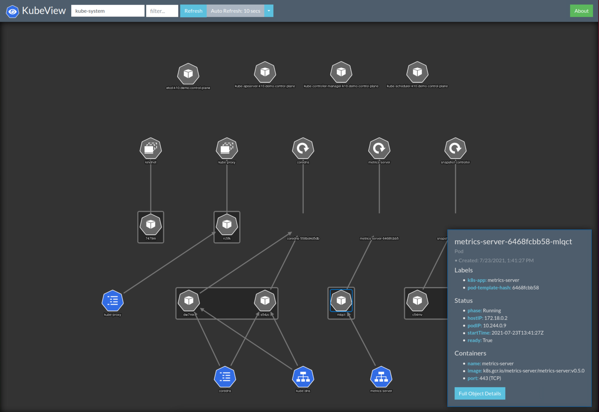Viewport: 599px width, 412px height.
Task: Click the snapshot-controller Deployment icon
Action: (x=455, y=148)
